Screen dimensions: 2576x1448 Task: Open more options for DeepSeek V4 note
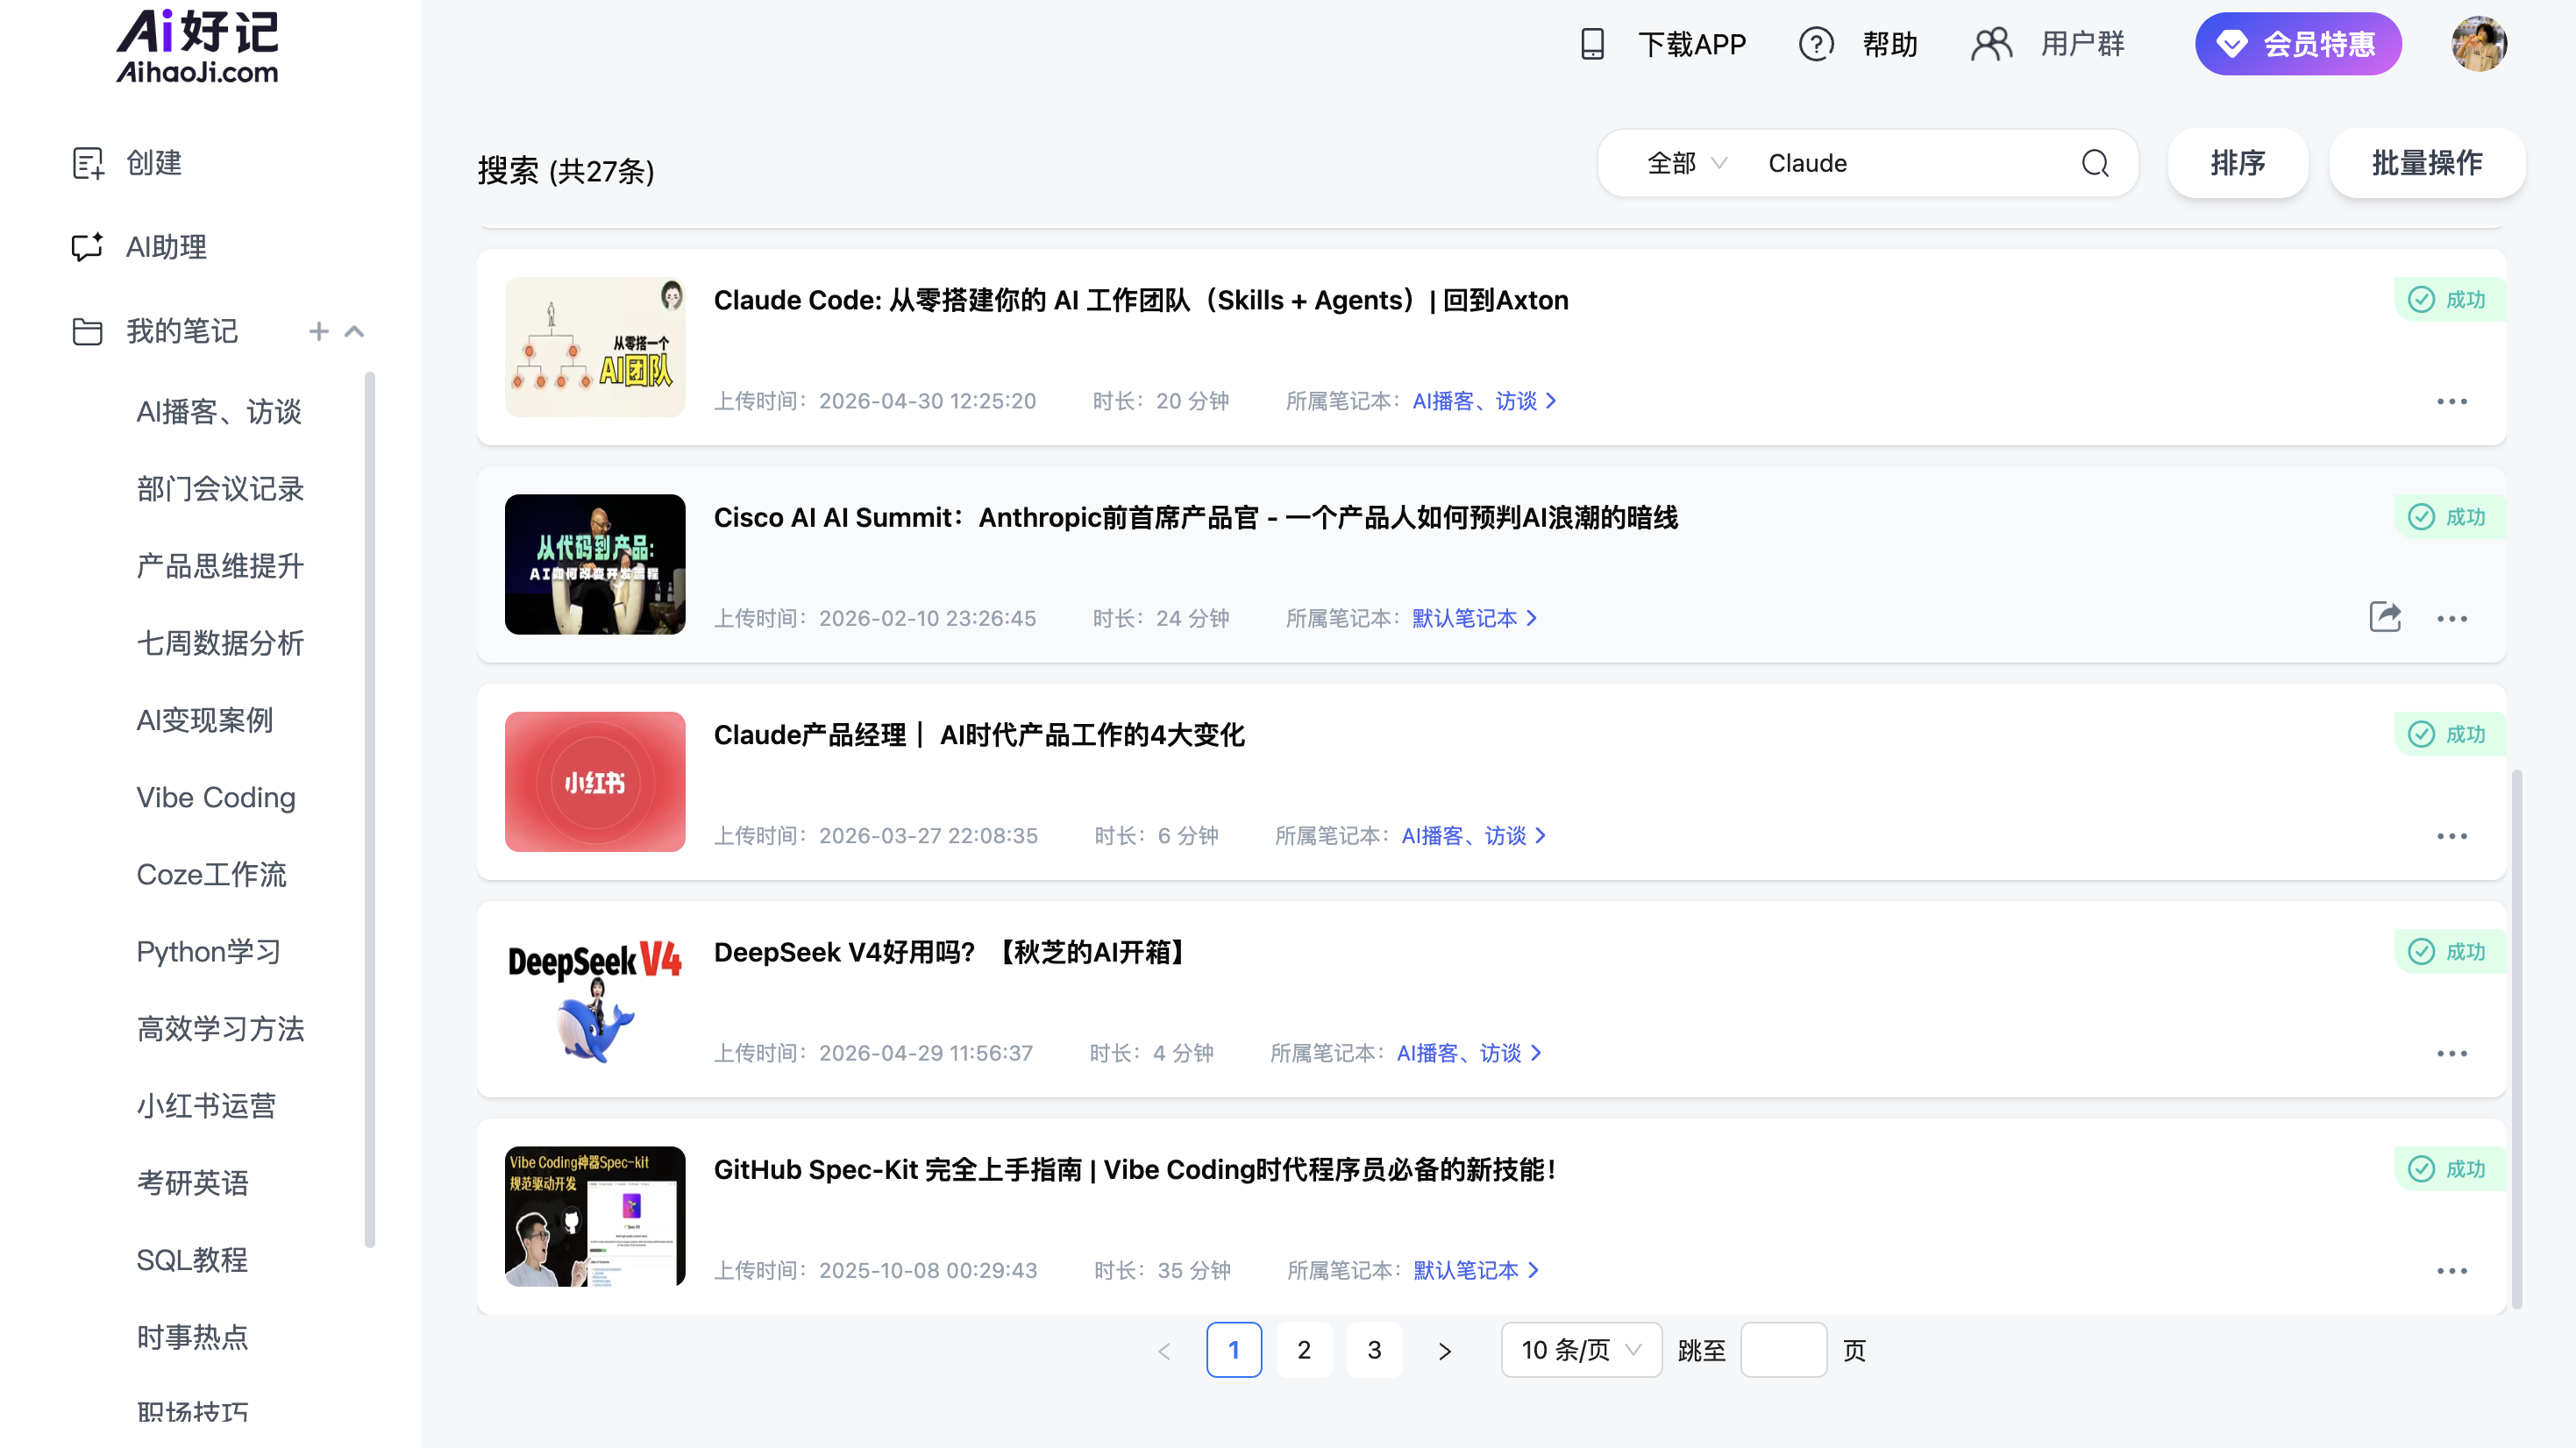click(2452, 1054)
